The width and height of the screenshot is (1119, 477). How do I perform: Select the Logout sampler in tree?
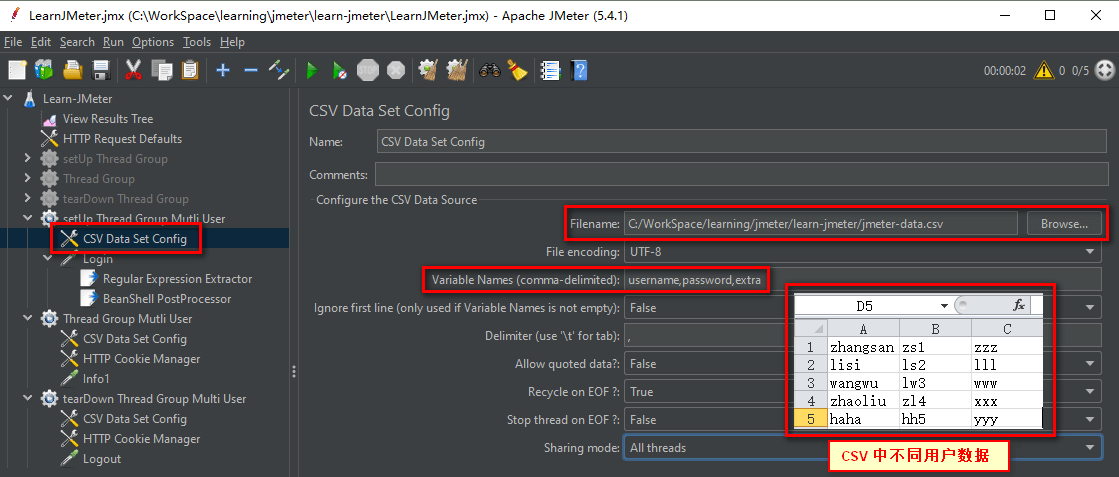tap(102, 458)
